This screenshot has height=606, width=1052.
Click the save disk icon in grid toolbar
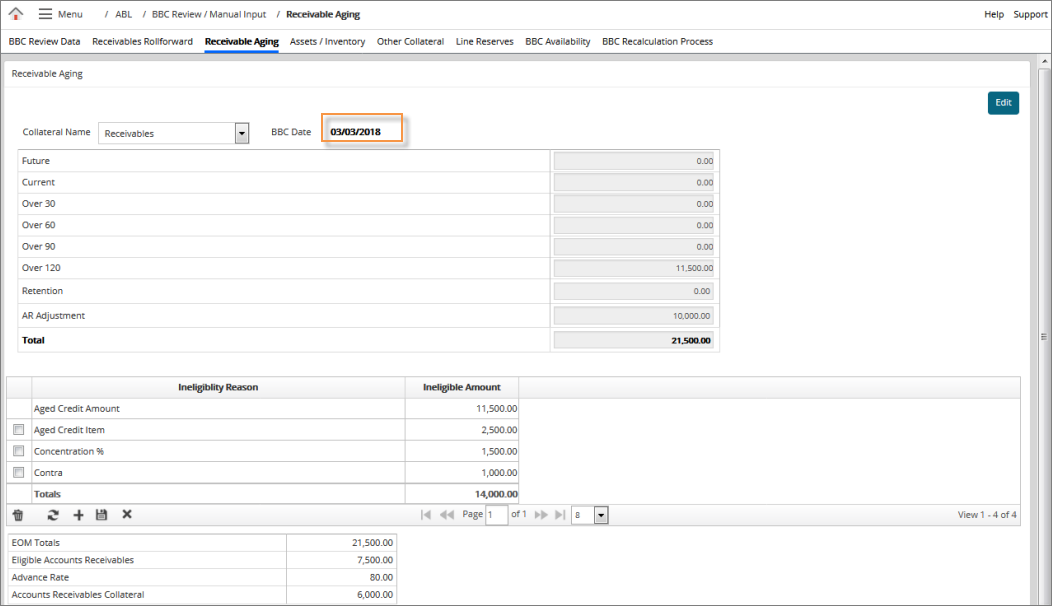101,515
